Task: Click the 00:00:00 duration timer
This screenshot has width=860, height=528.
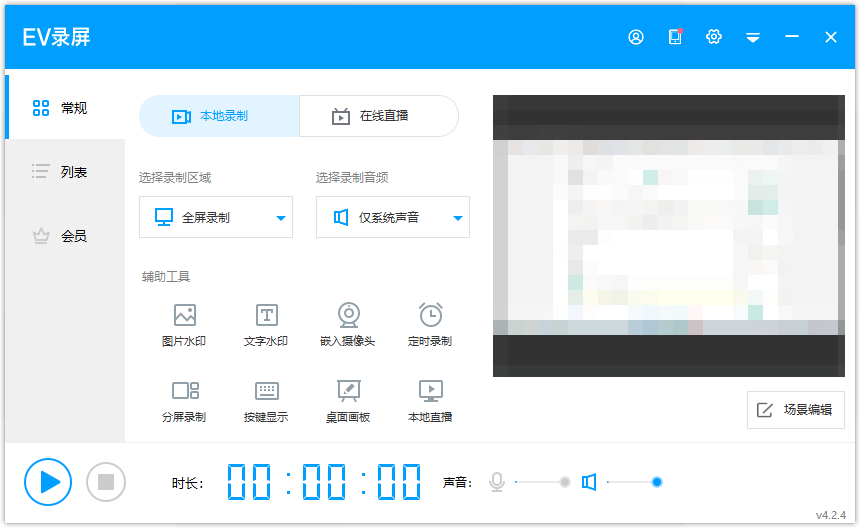Action: (x=324, y=482)
